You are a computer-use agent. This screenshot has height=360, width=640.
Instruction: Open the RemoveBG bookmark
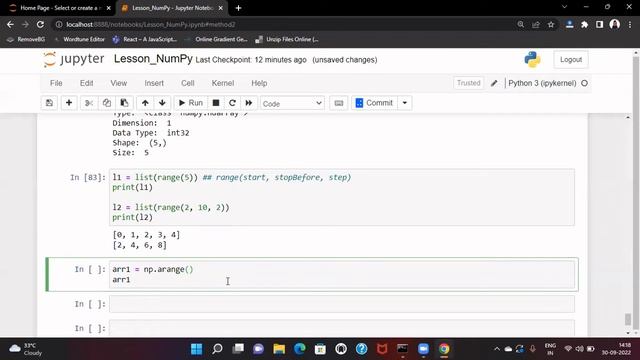click(26, 40)
